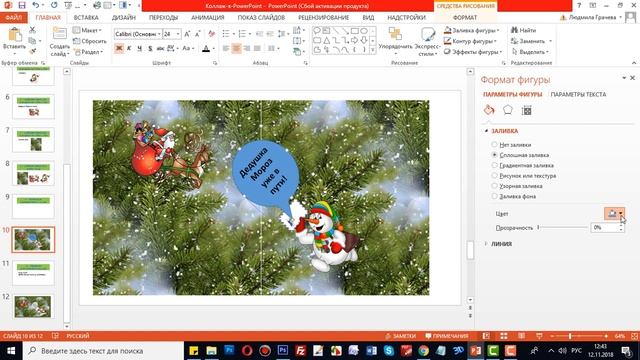This screenshot has height=360, width=640.
Task: Select 'Рисунок или текстура' fill option
Action: [524, 176]
